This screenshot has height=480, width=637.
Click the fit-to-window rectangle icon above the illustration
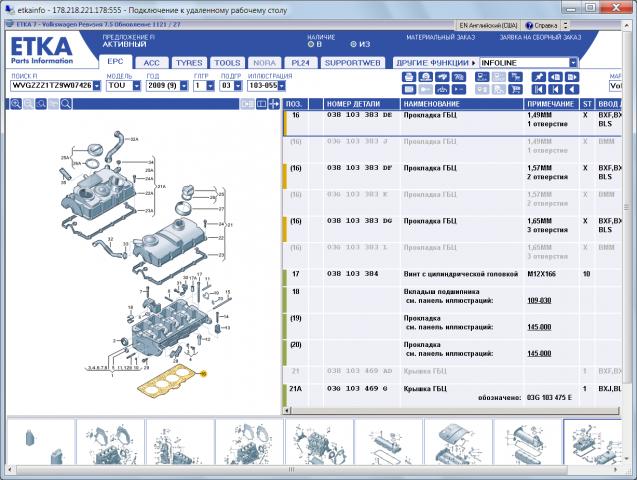tap(262, 104)
